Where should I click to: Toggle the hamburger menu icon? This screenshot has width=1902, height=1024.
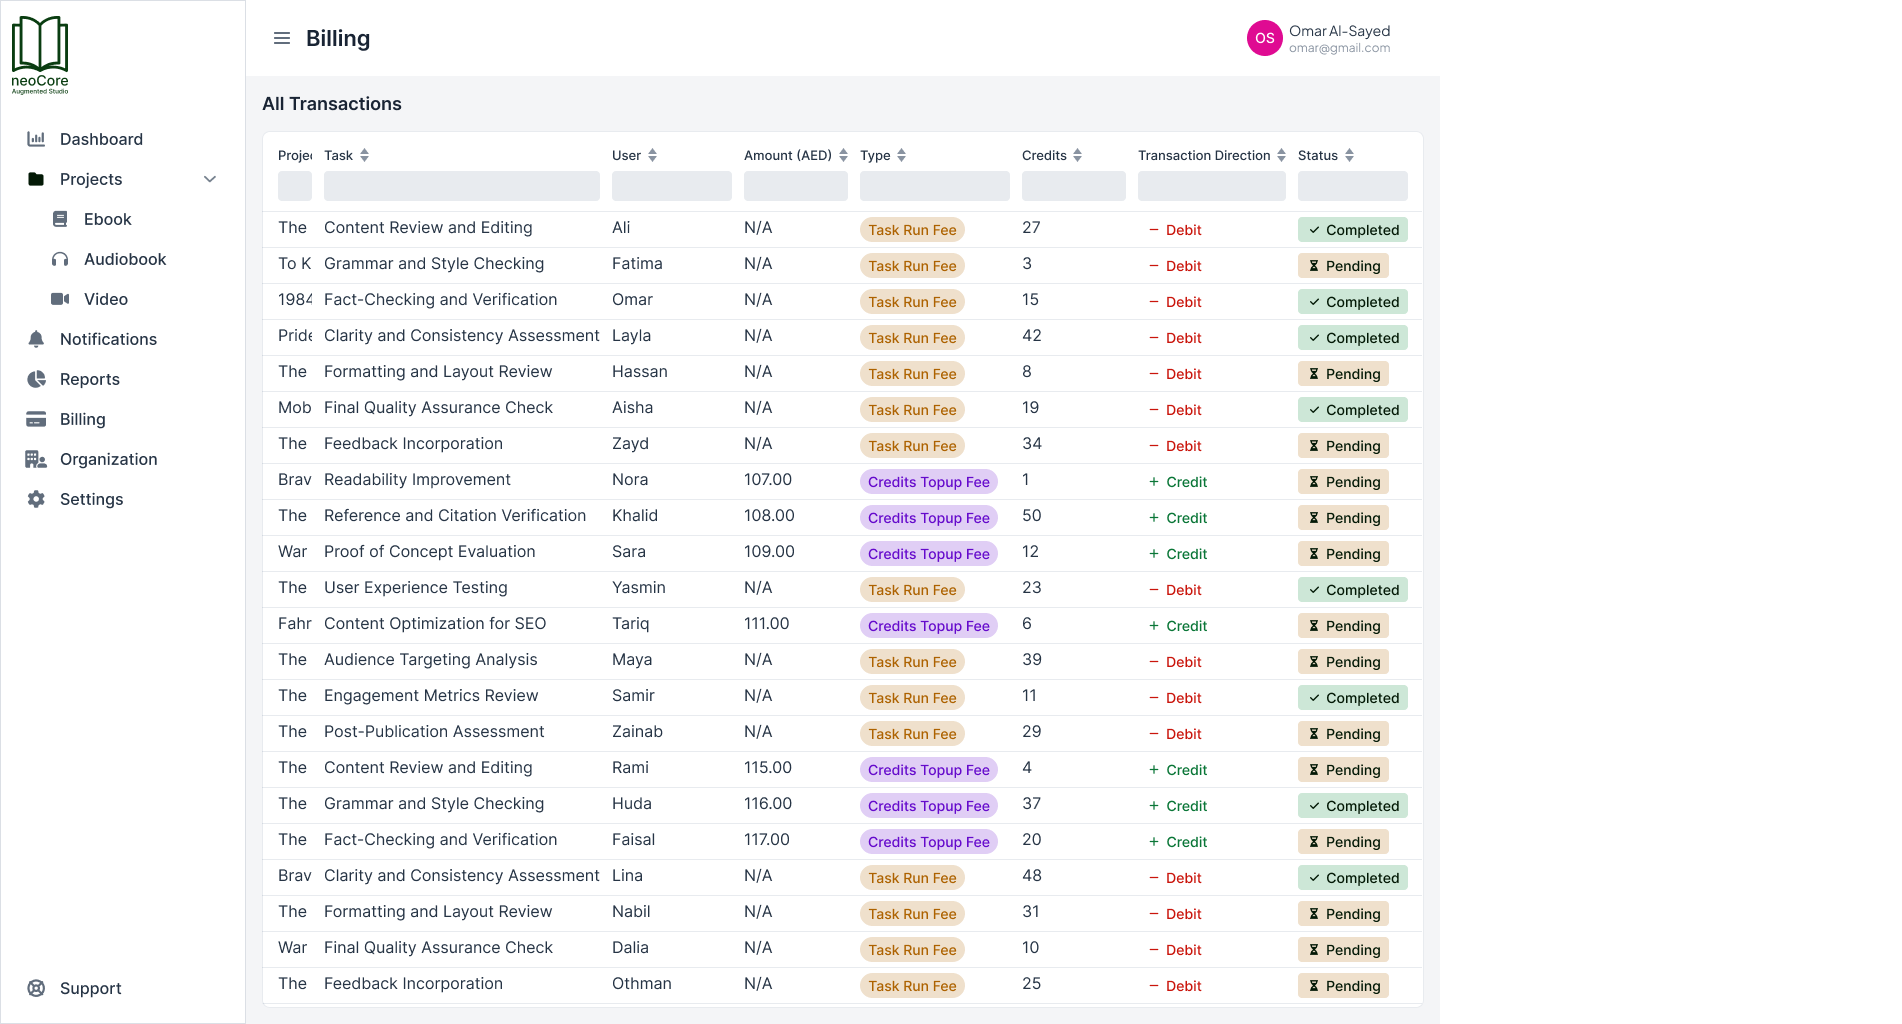282,38
